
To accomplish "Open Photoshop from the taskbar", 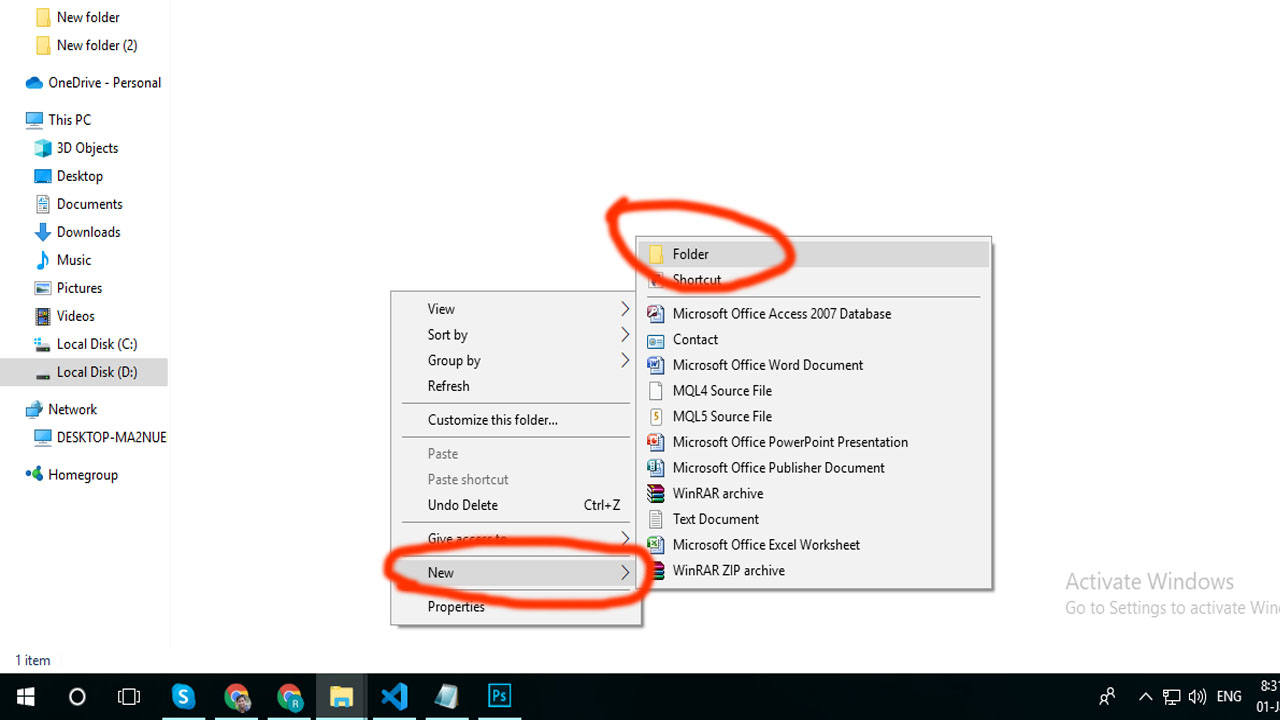I will point(499,697).
